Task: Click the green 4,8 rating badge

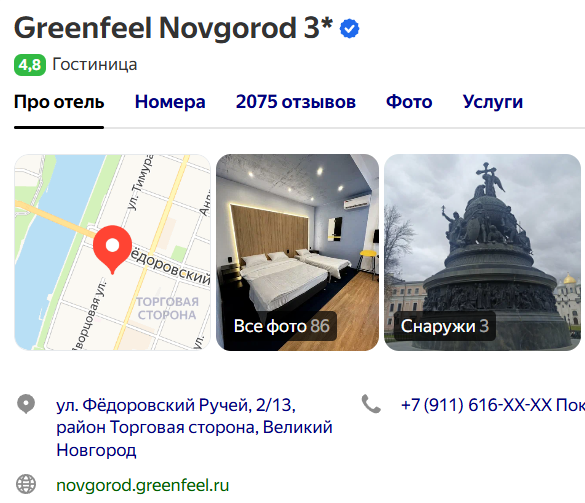Action: click(30, 65)
